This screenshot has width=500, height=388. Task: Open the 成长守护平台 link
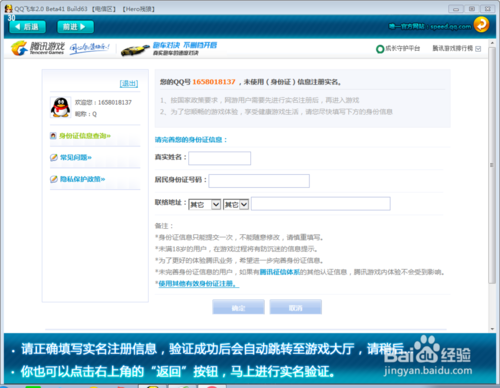pyautogui.click(x=403, y=49)
